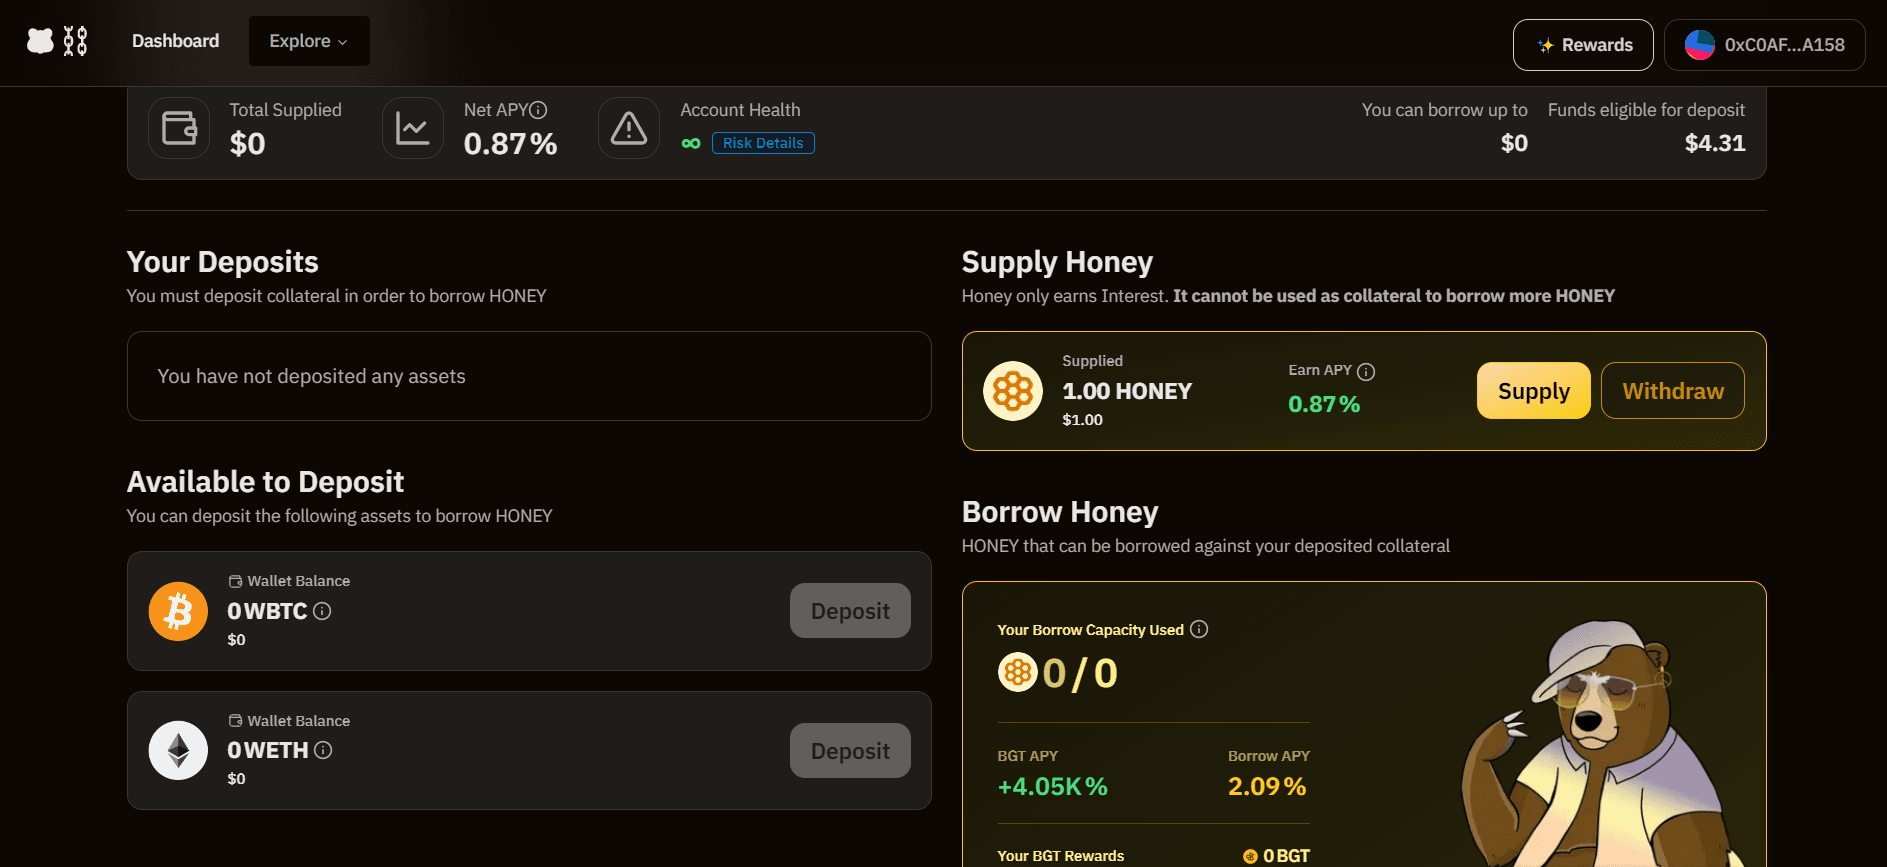
Task: Click the Earn APY info icon
Action: point(1366,372)
